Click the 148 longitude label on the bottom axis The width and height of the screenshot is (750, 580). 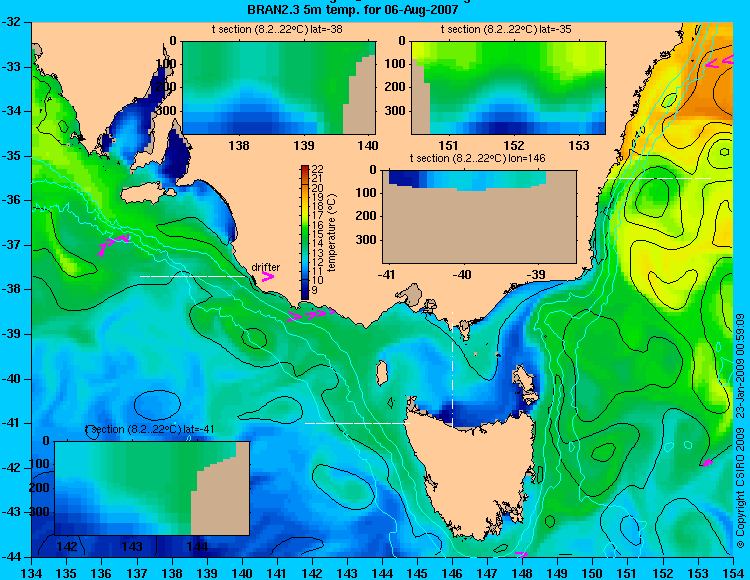[x=522, y=573]
